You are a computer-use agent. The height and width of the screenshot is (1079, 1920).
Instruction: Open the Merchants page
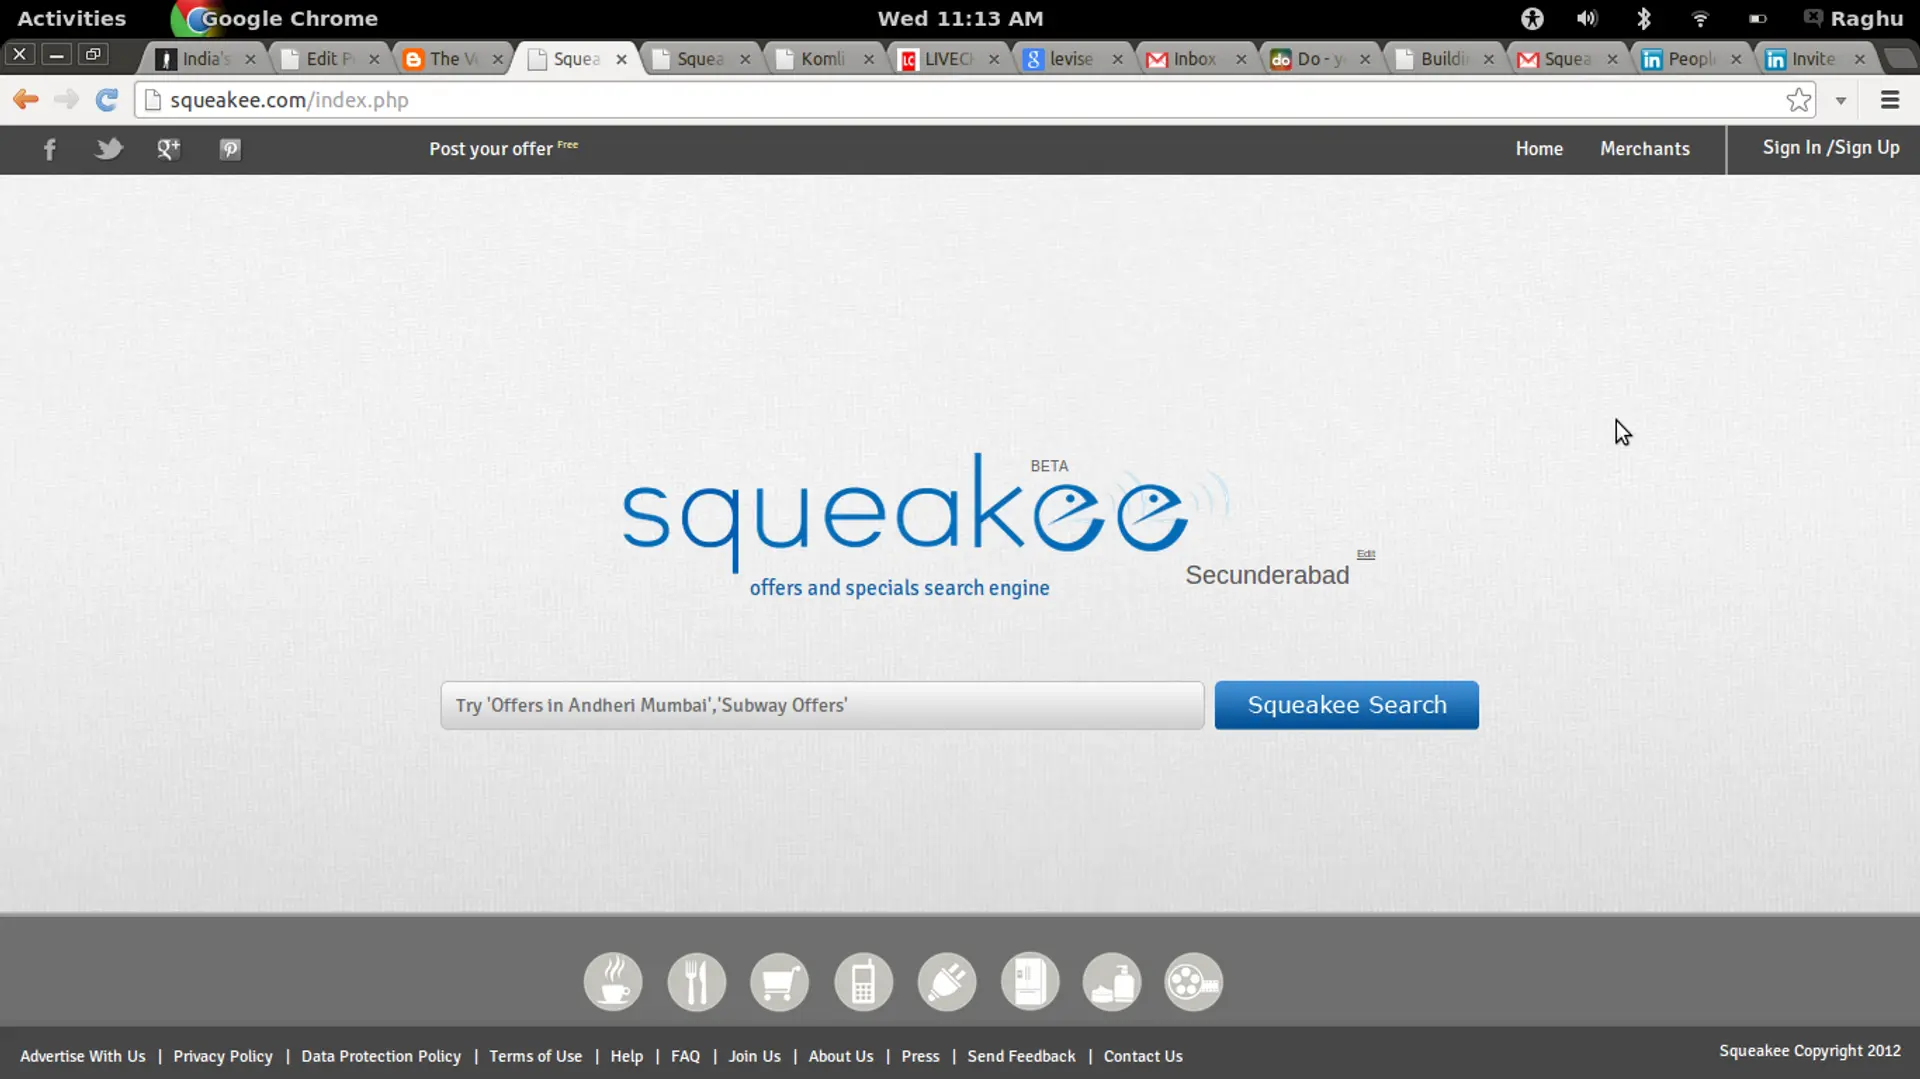1645,149
